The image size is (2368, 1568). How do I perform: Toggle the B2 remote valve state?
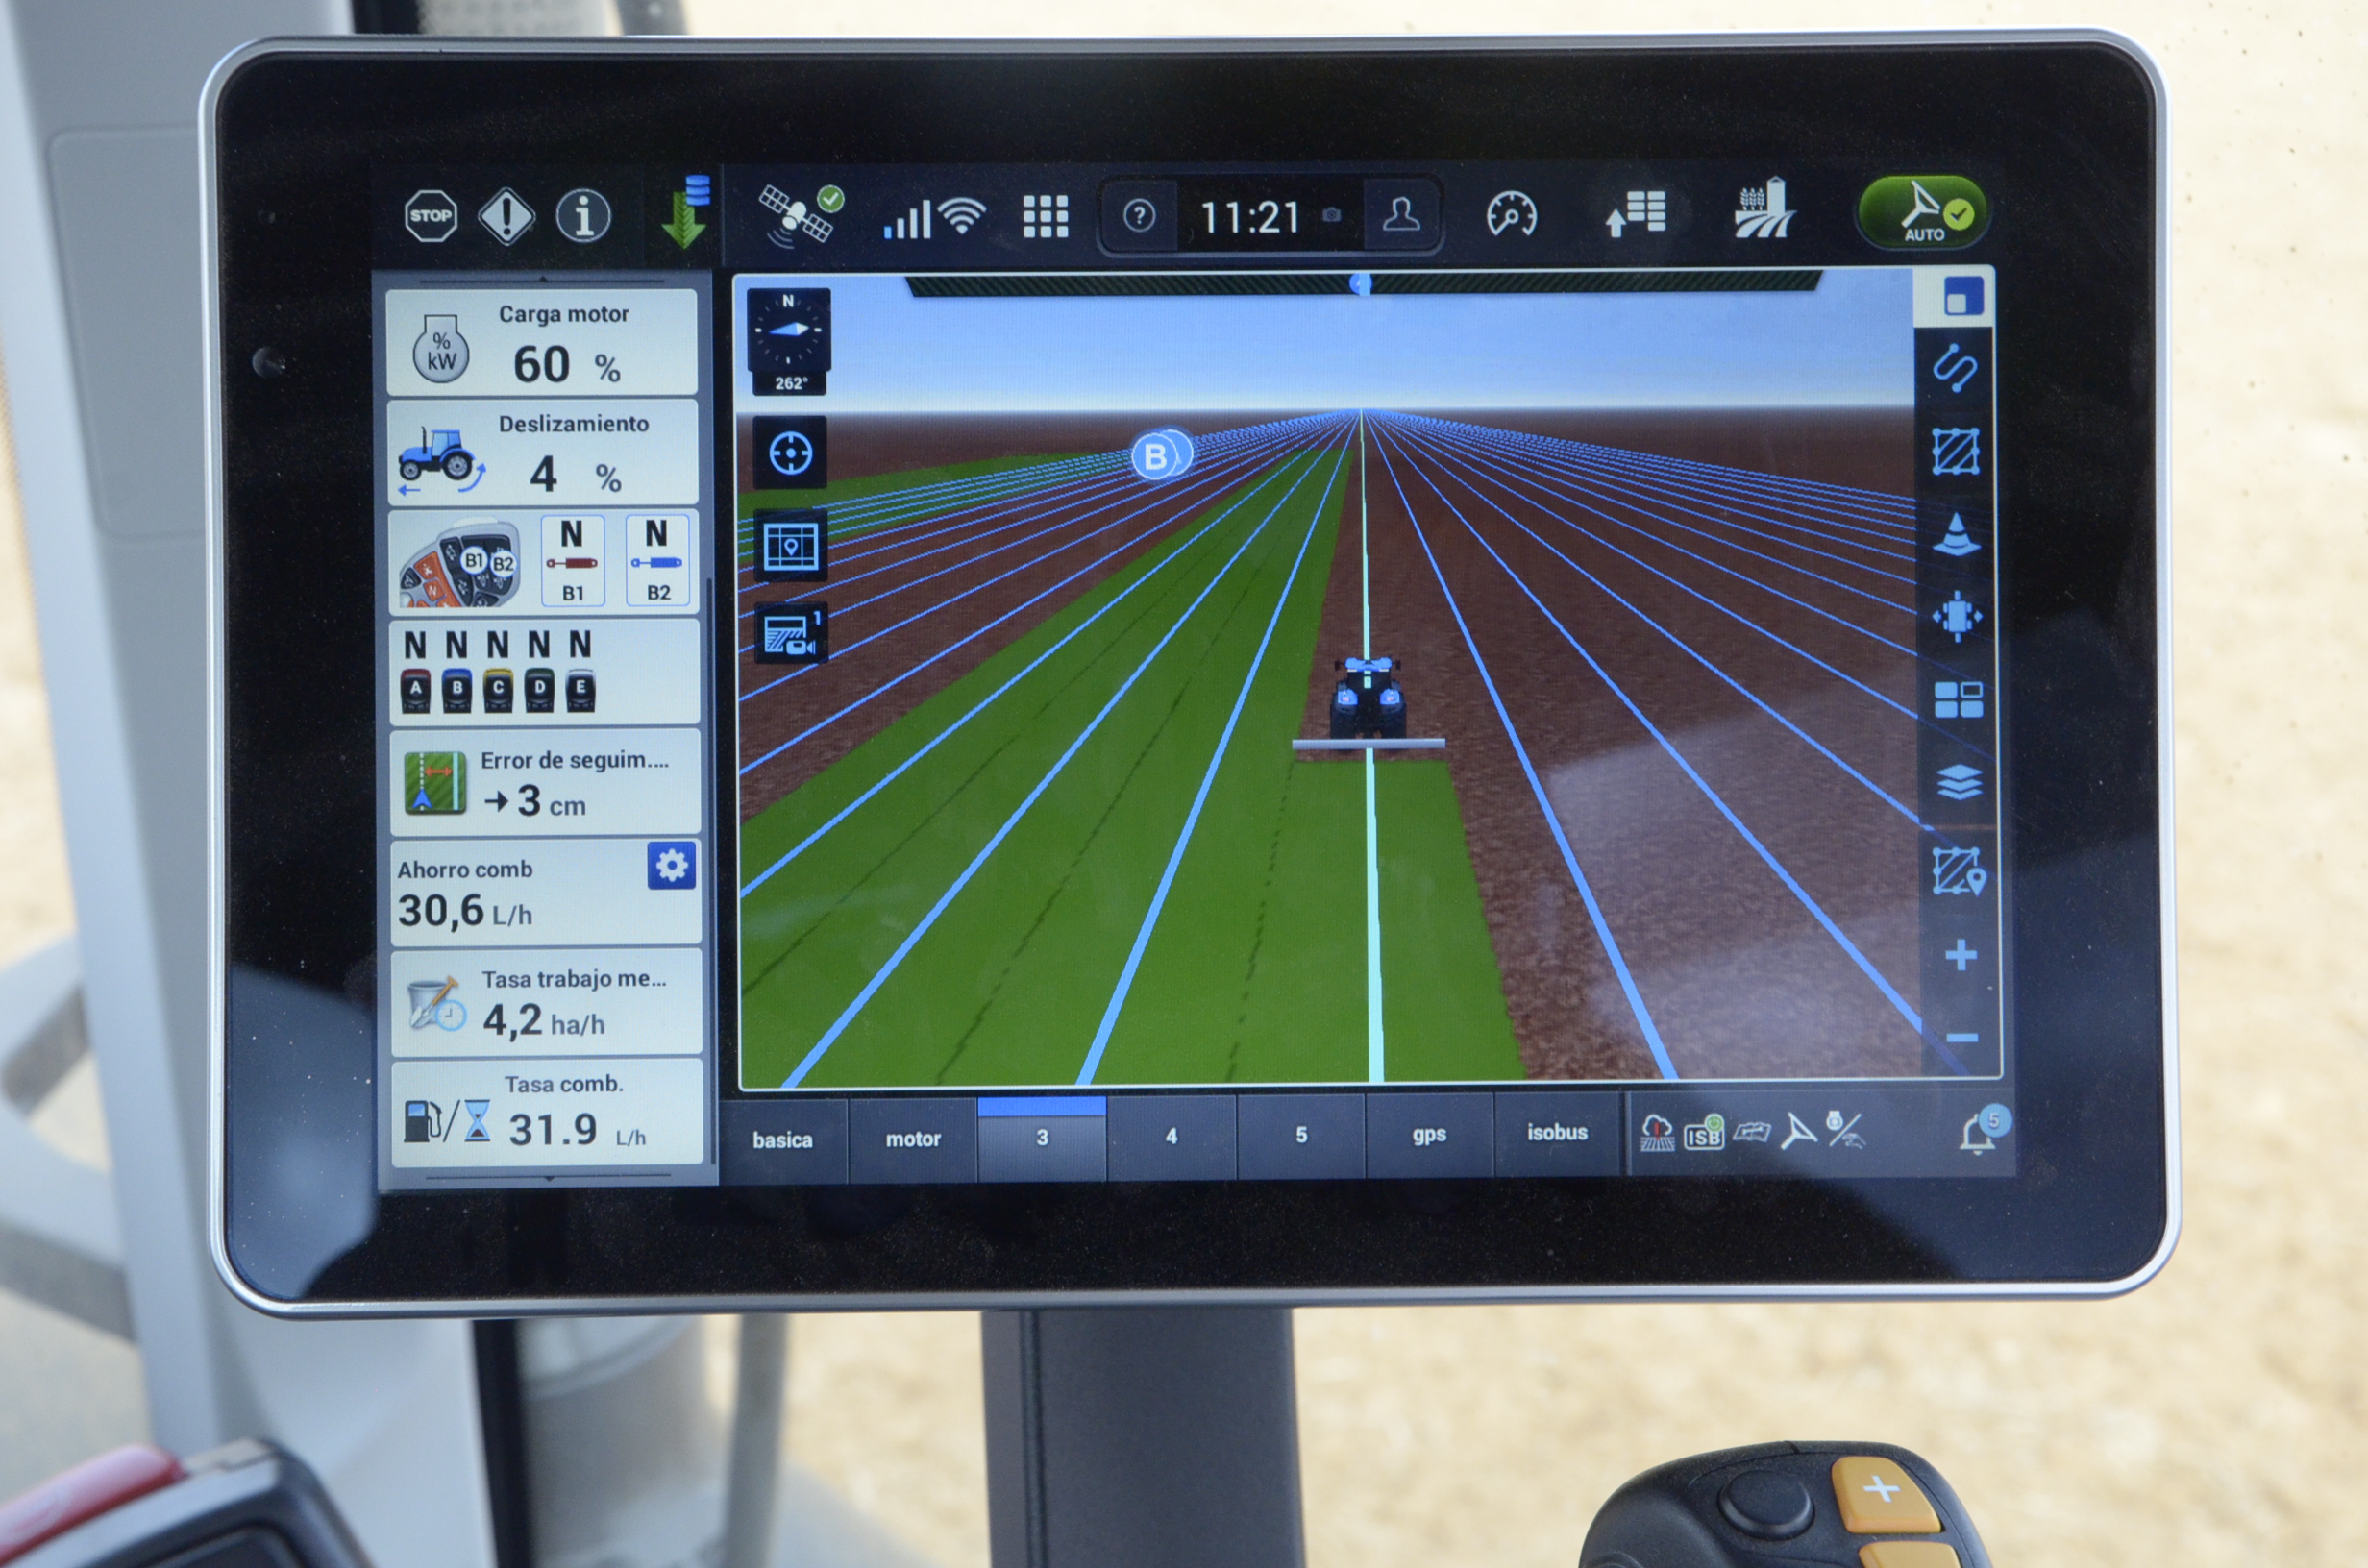pos(657,561)
